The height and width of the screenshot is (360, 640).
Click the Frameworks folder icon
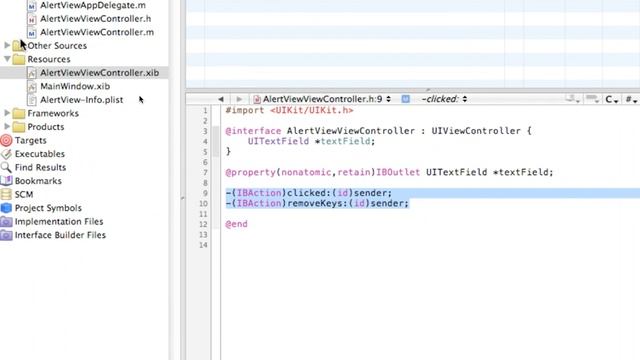pos(19,113)
